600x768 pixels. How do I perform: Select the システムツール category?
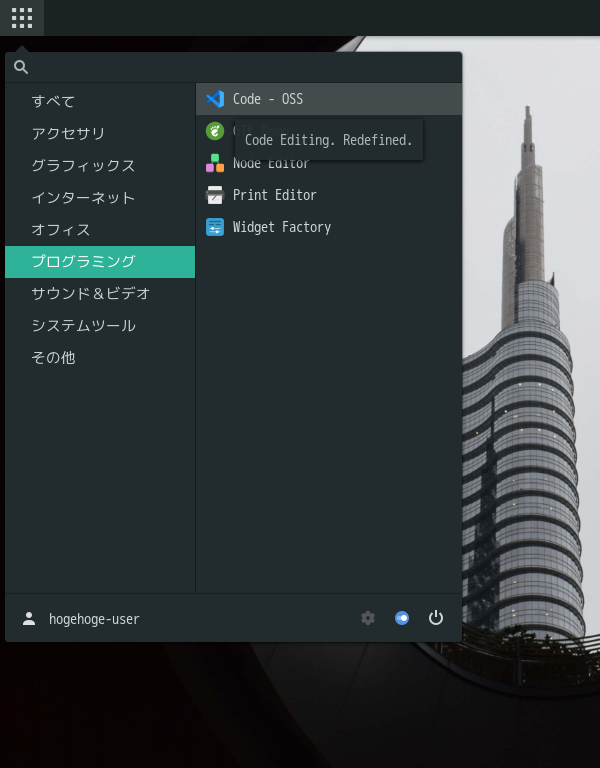coord(100,326)
